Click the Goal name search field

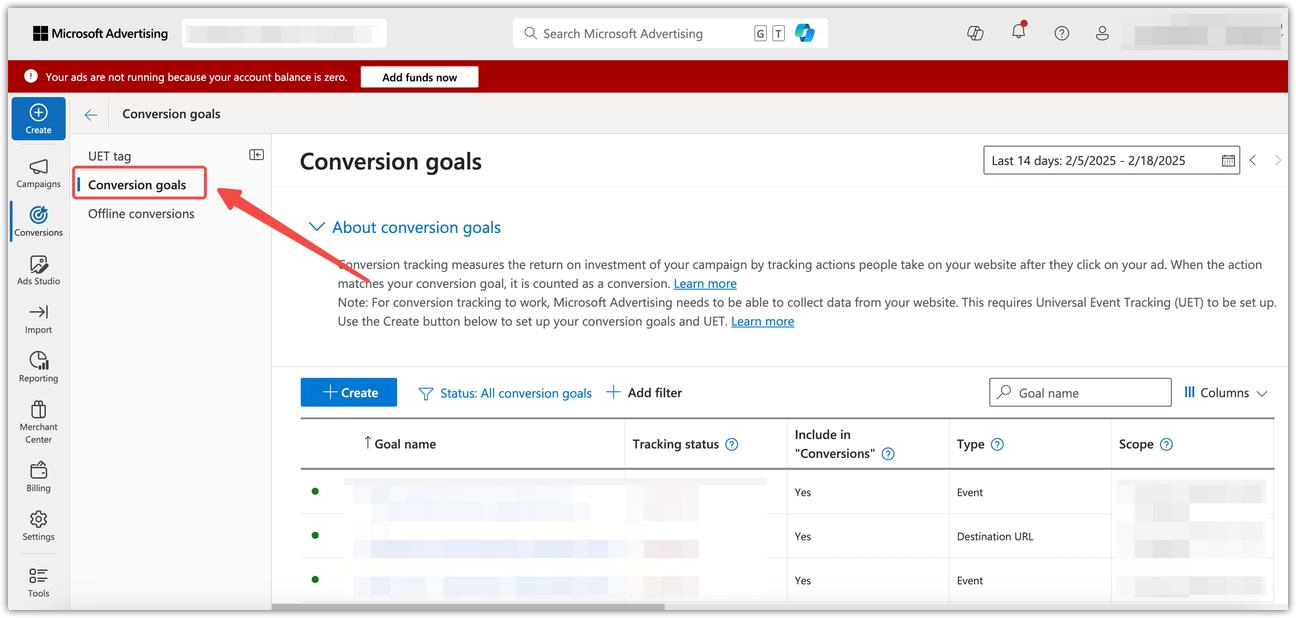(x=1080, y=393)
